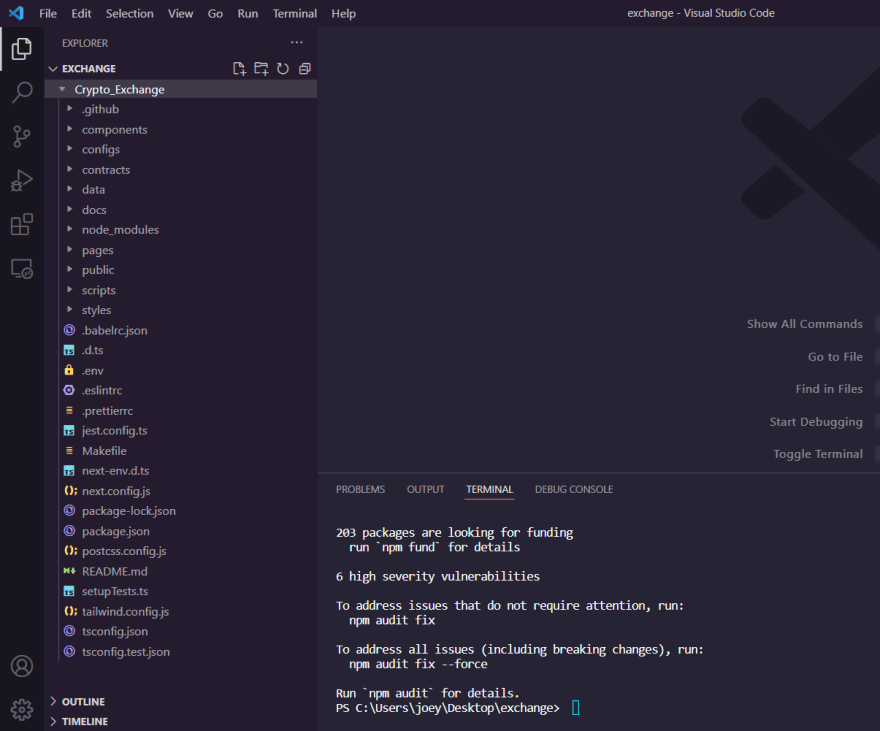Click the next.config.js braces icon

(x=70, y=490)
